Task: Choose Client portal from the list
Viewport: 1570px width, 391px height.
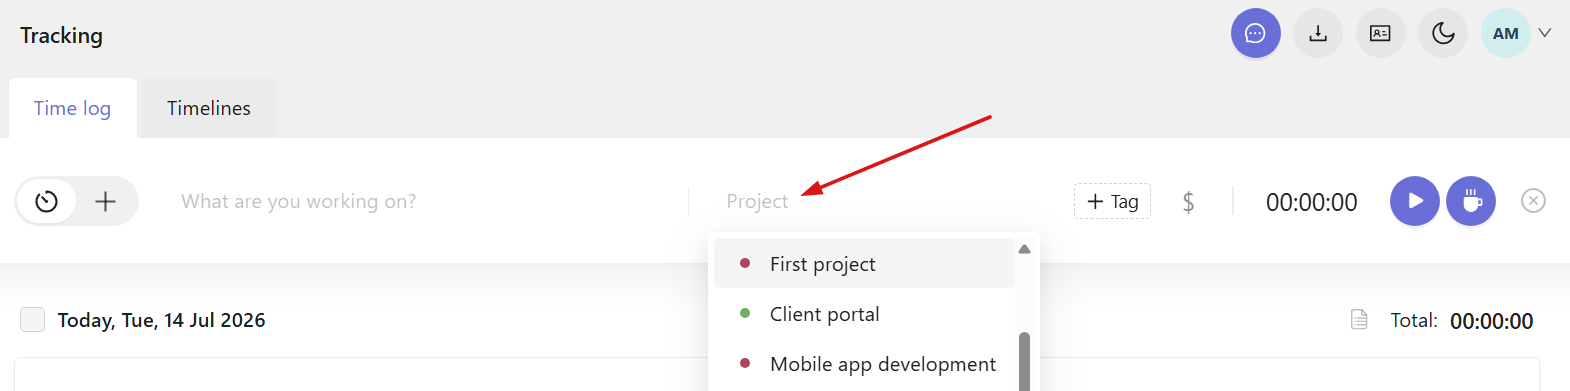Action: (864, 314)
